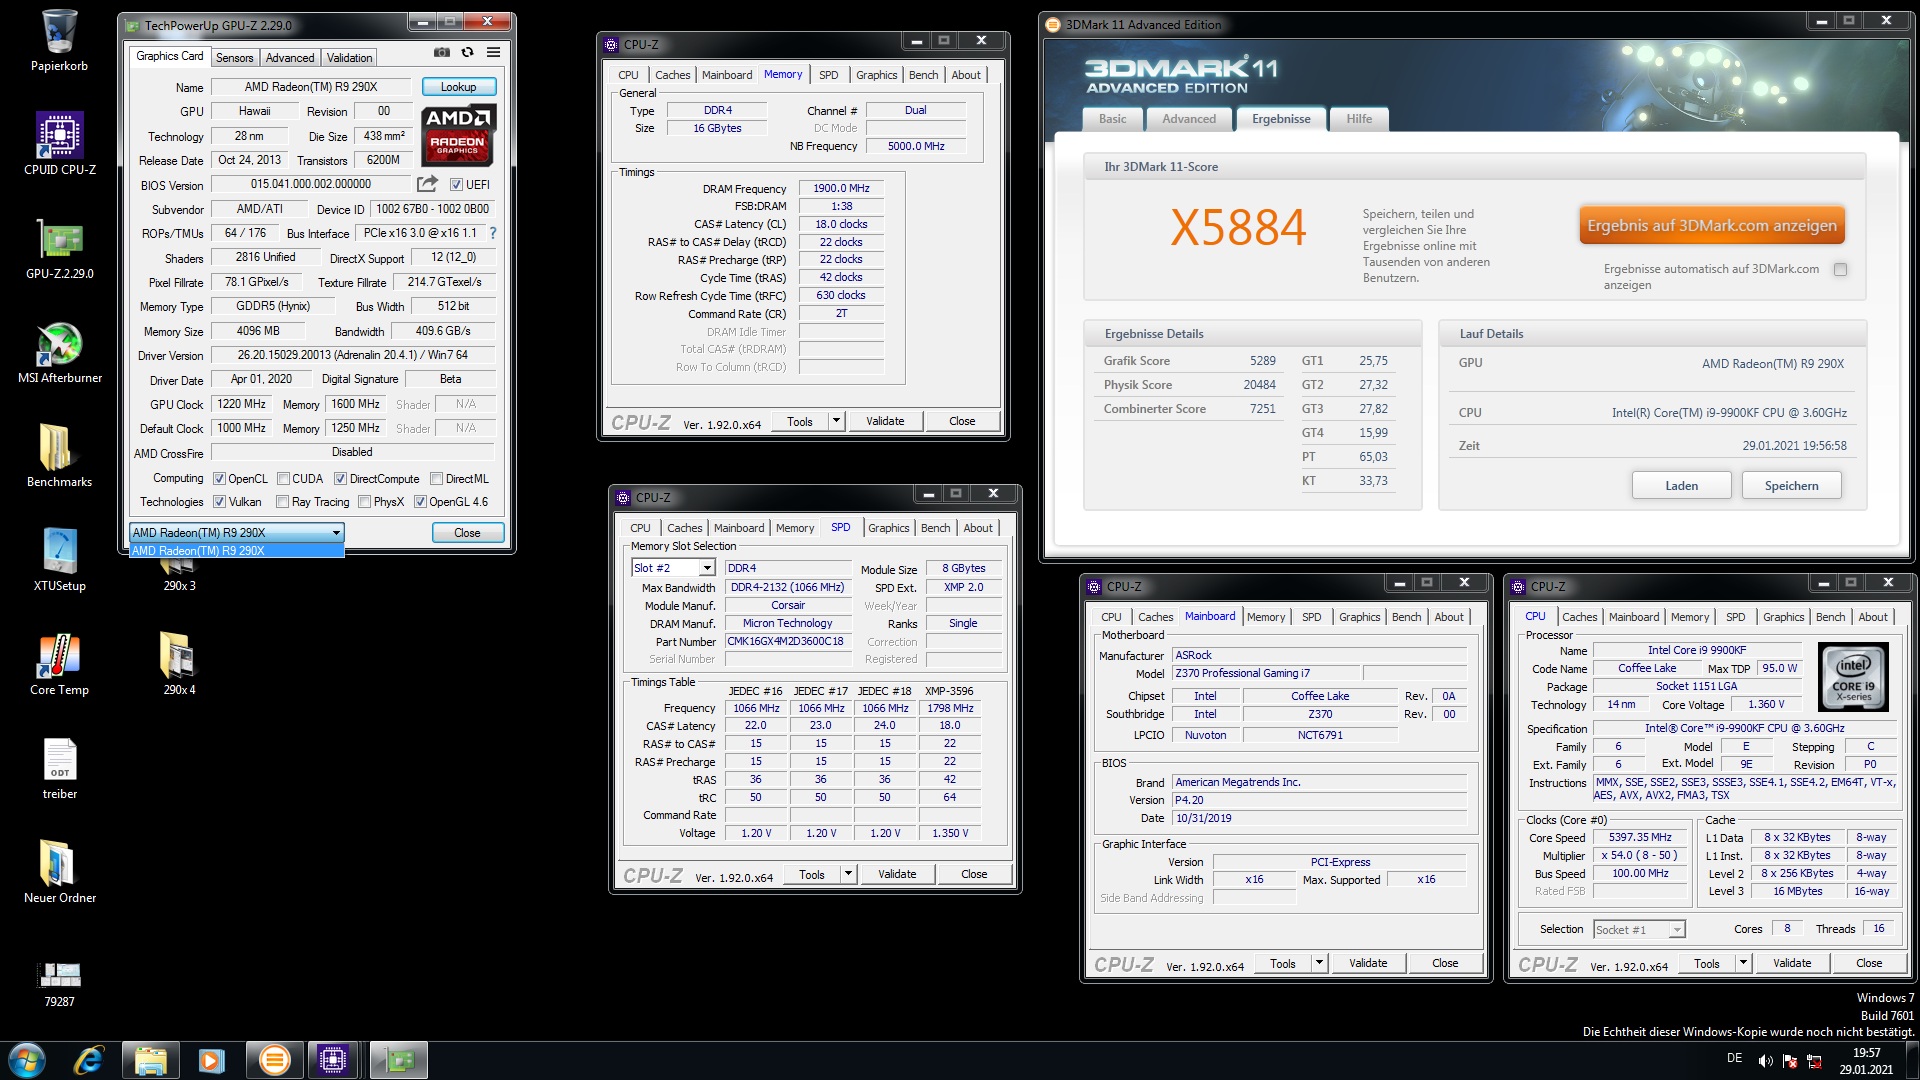
Task: Open Socket #1 selection dropdown
Action: click(x=1677, y=930)
